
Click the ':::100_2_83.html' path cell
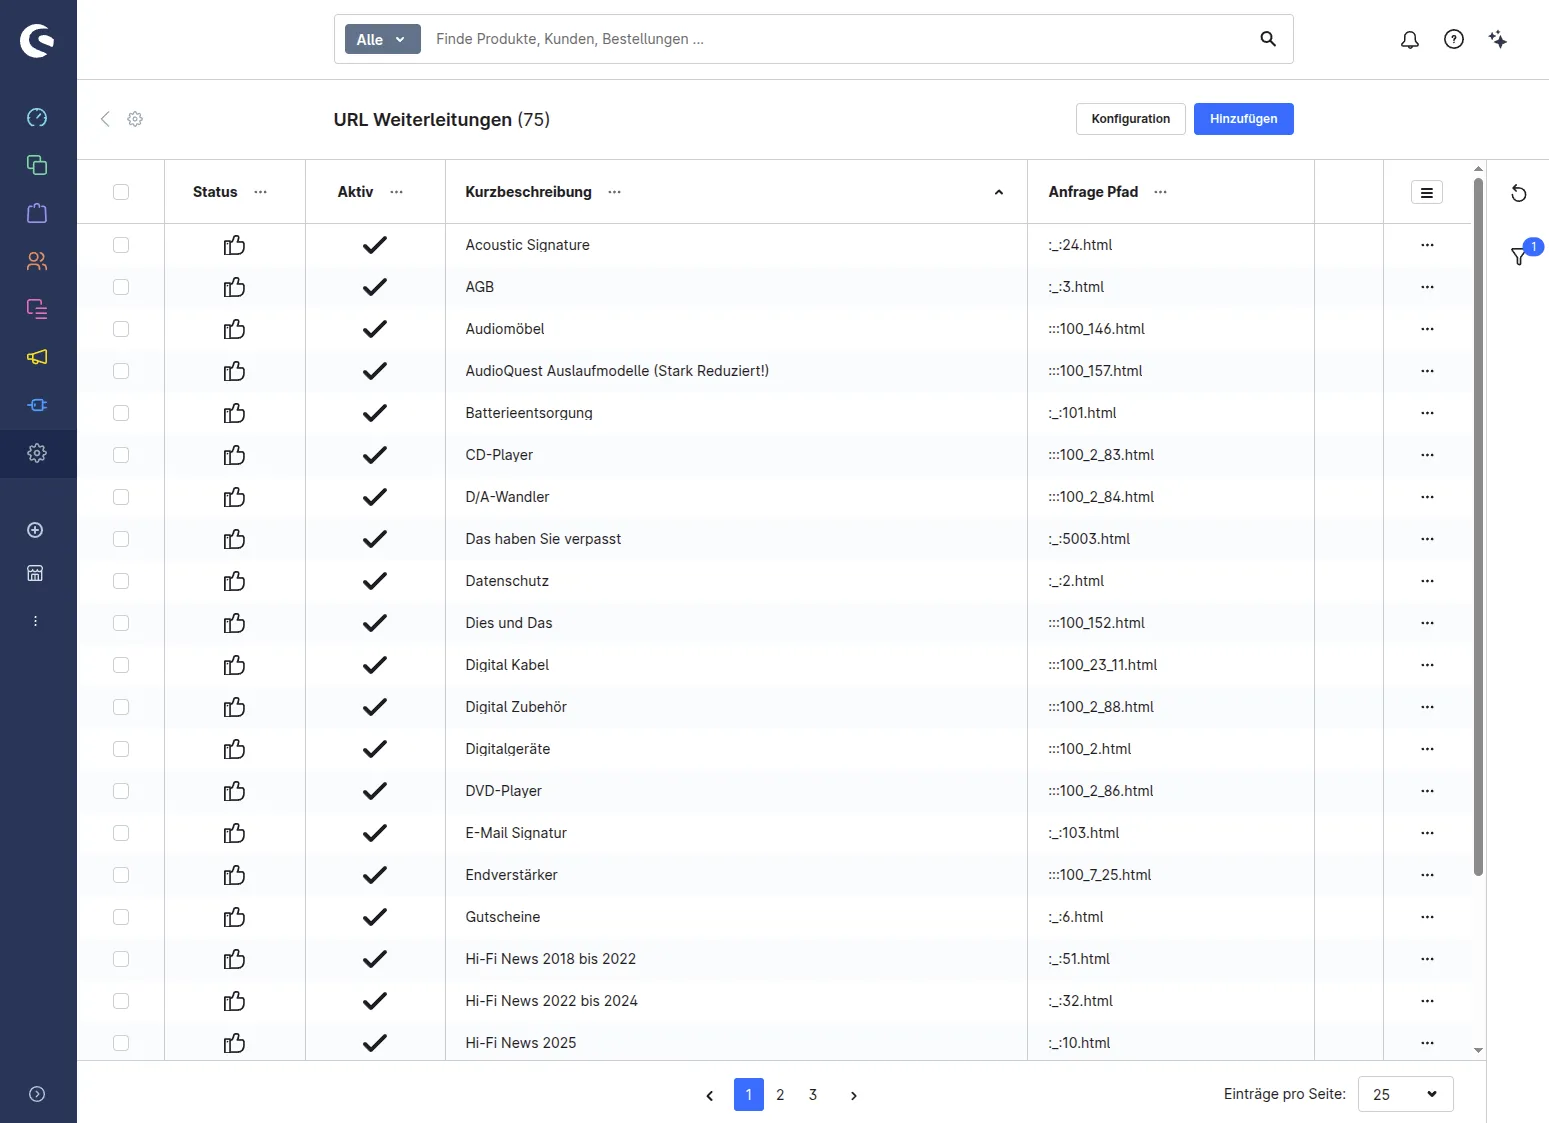coord(1170,455)
